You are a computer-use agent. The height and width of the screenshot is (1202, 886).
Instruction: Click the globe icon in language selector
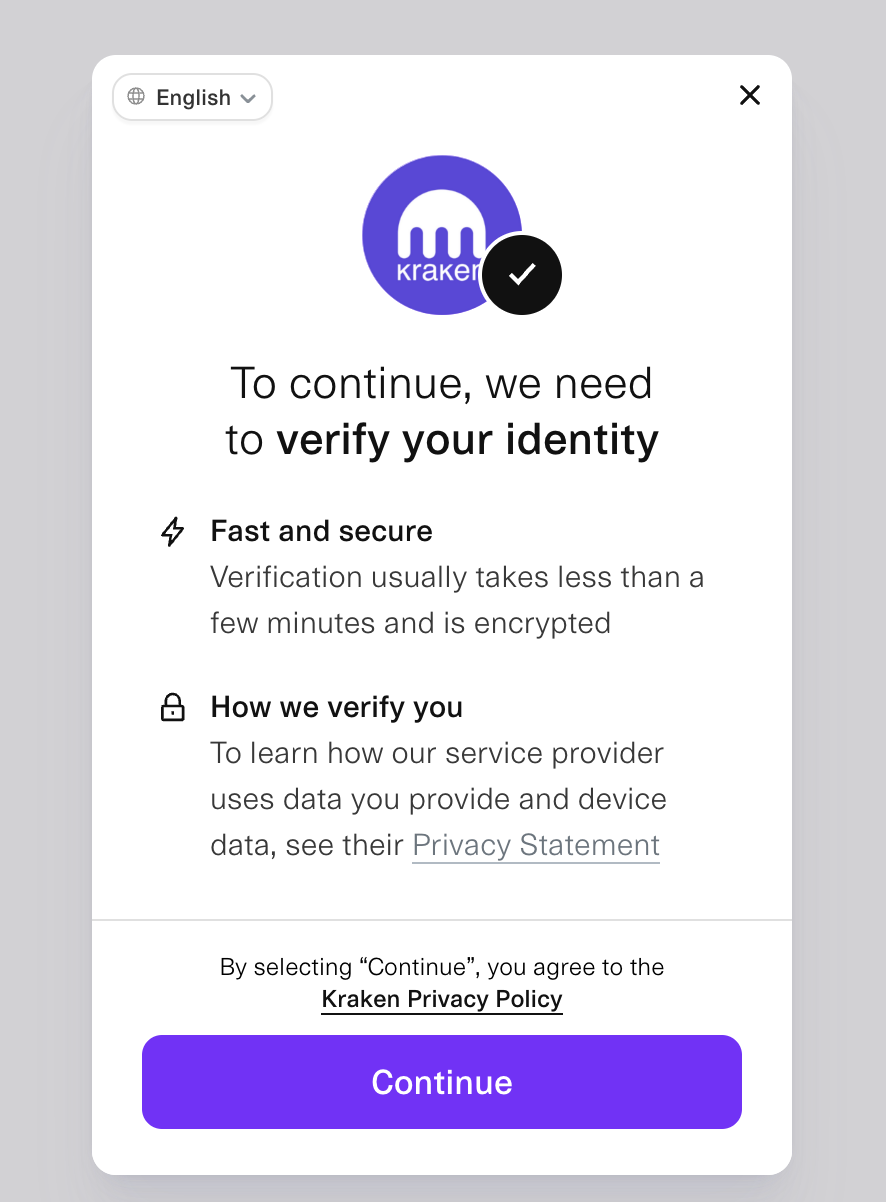(136, 97)
